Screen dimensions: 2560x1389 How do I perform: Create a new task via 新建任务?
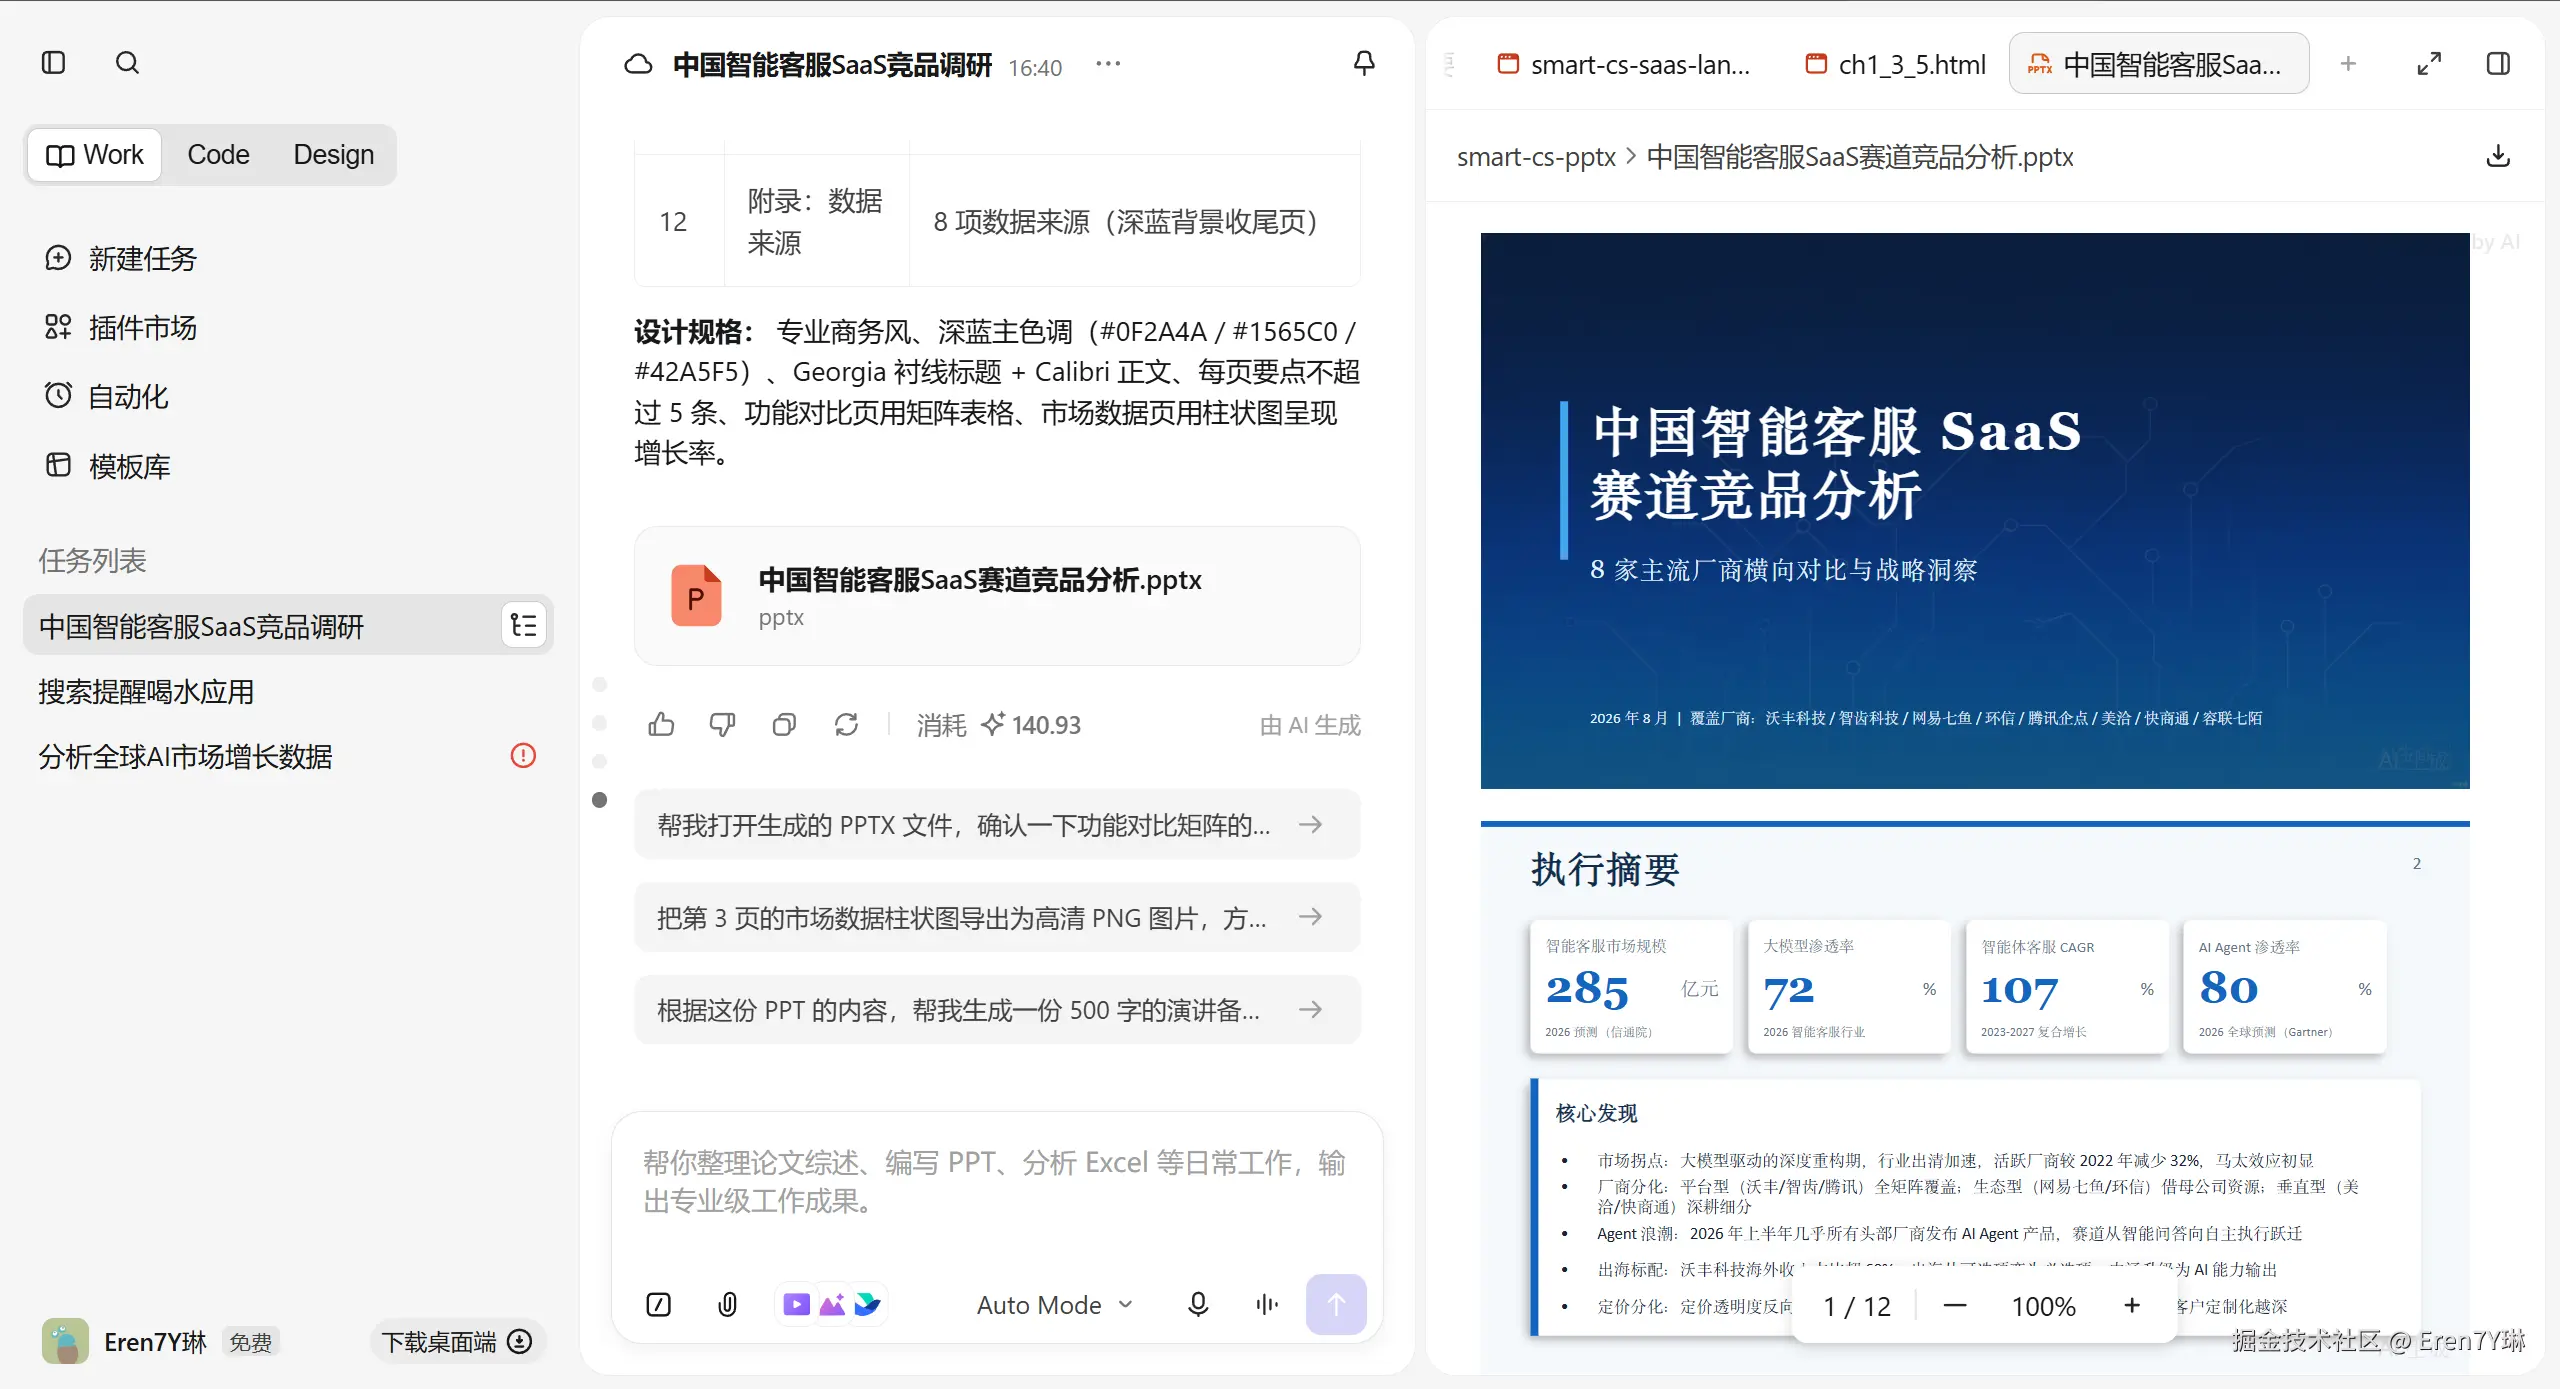pos(121,258)
